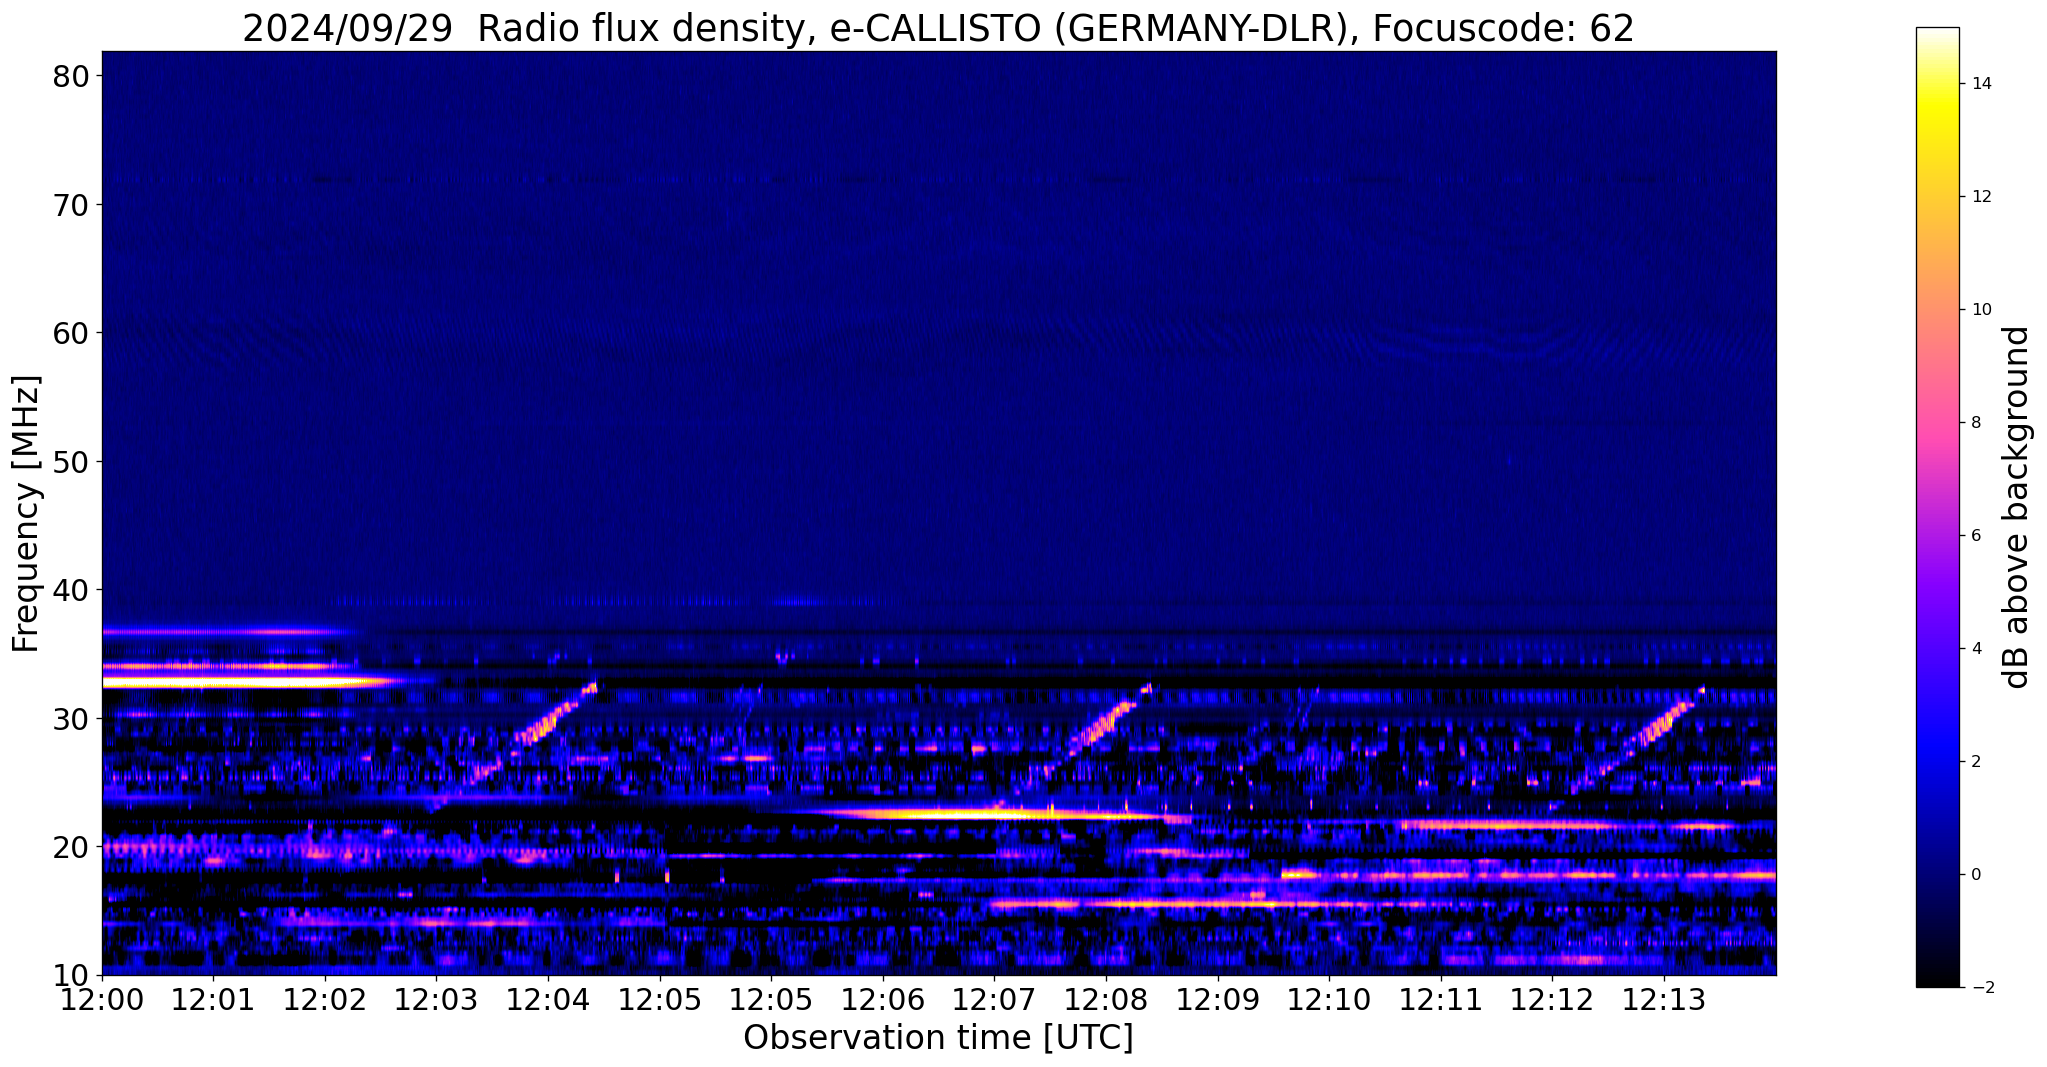Click the 12:02 time tick label
Image resolution: width=2047 pixels, height=1067 pixels.
point(325,999)
